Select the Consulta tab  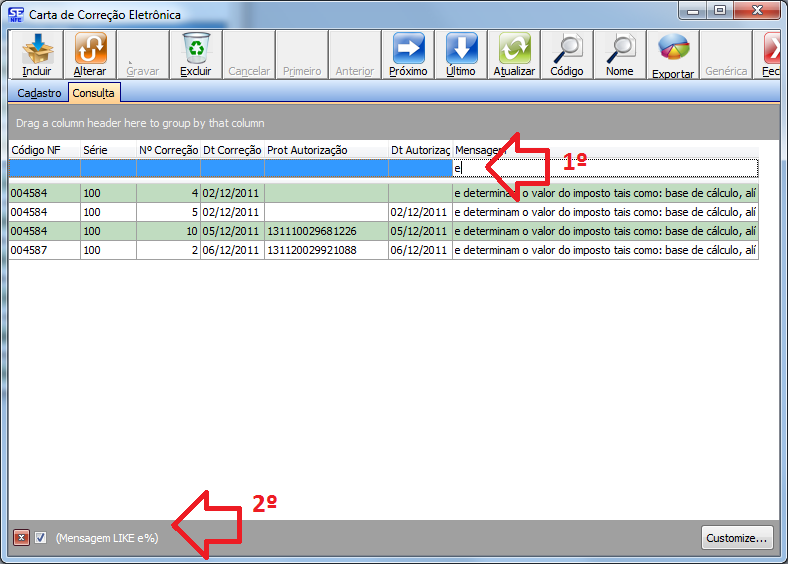[93, 93]
